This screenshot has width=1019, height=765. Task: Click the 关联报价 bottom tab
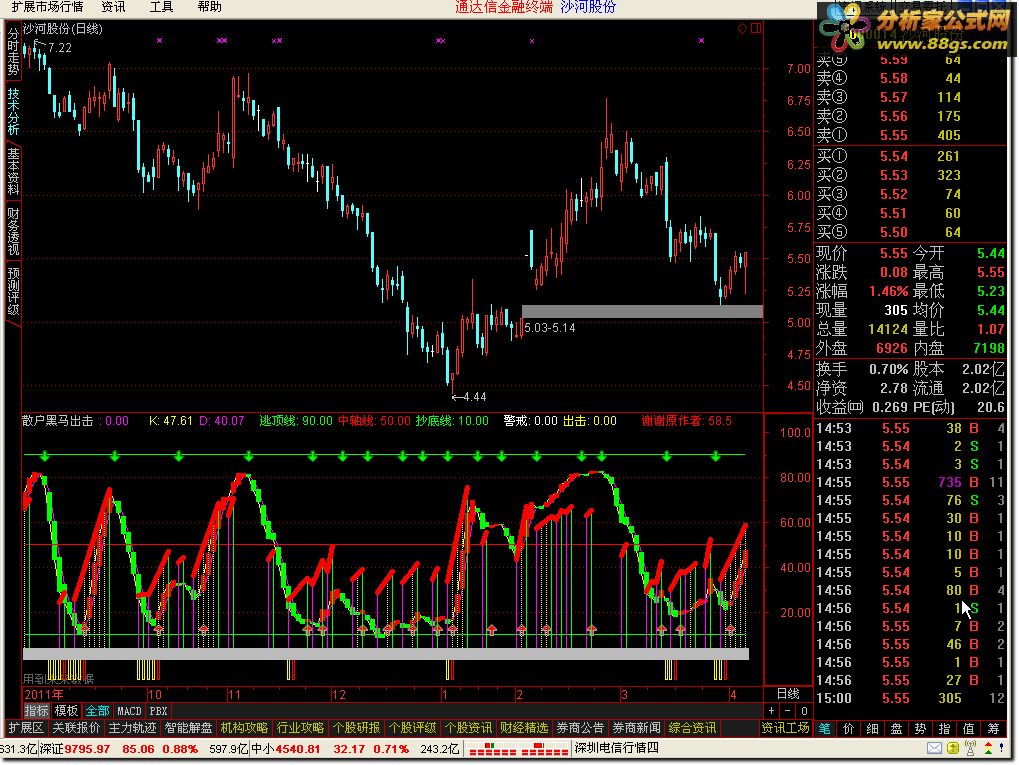click(x=77, y=728)
